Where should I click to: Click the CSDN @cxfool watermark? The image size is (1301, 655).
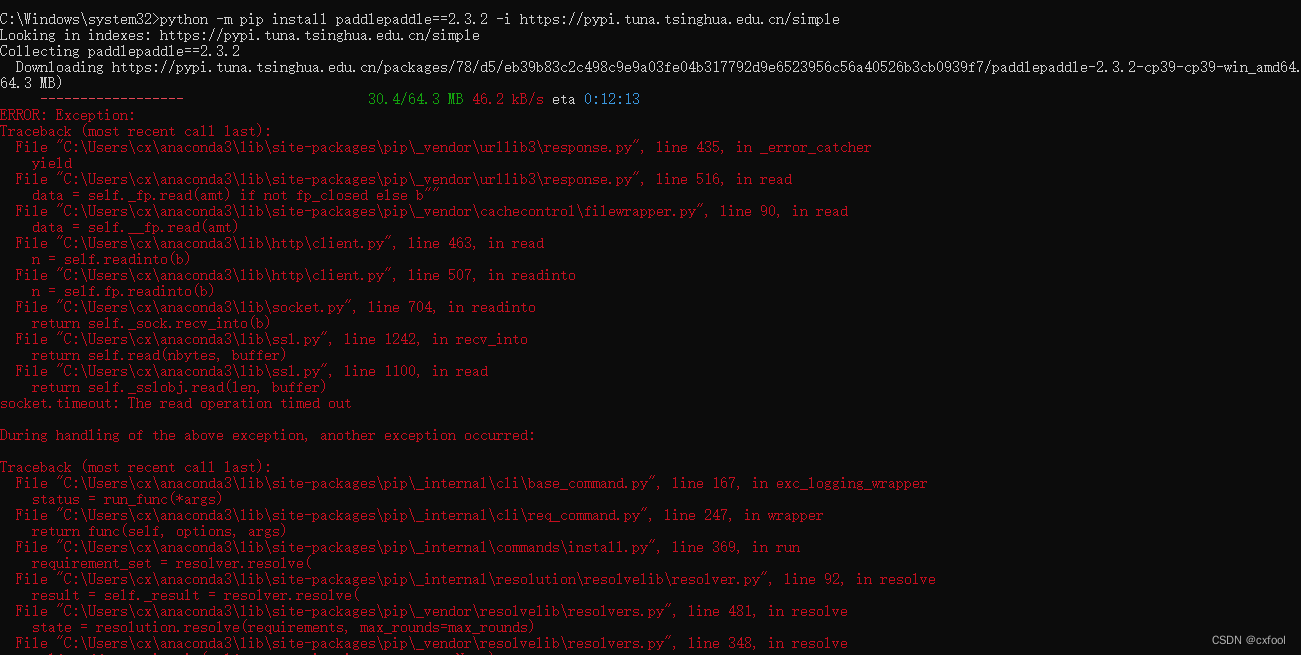click(1249, 640)
